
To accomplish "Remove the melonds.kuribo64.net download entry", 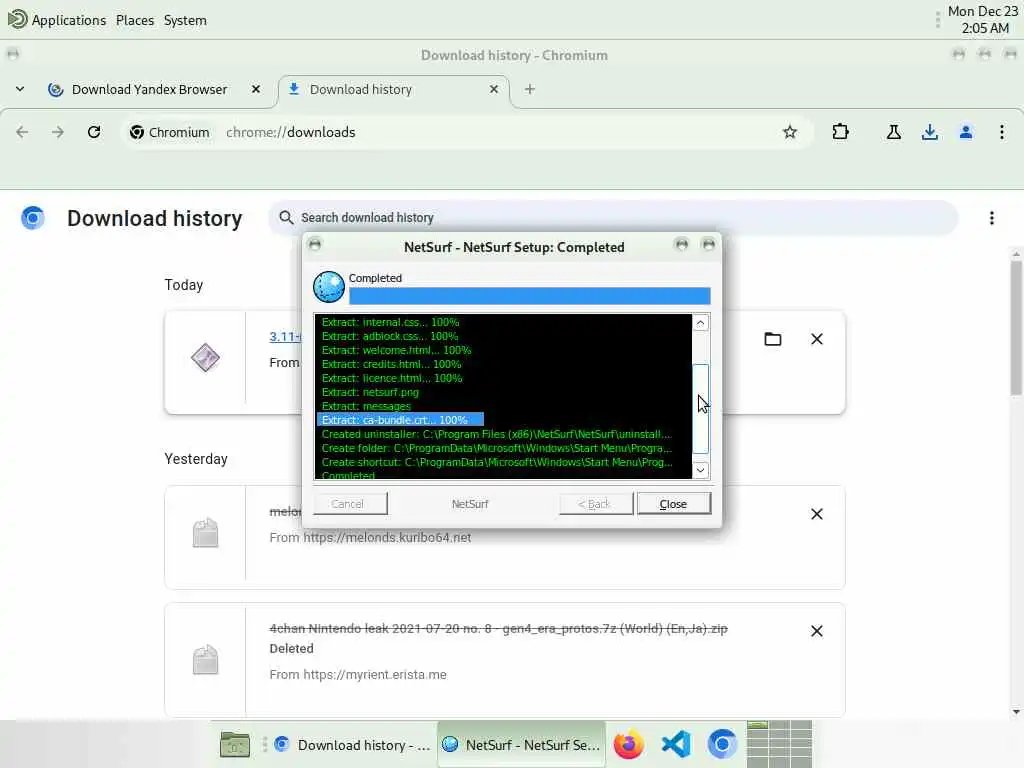I will [816, 514].
